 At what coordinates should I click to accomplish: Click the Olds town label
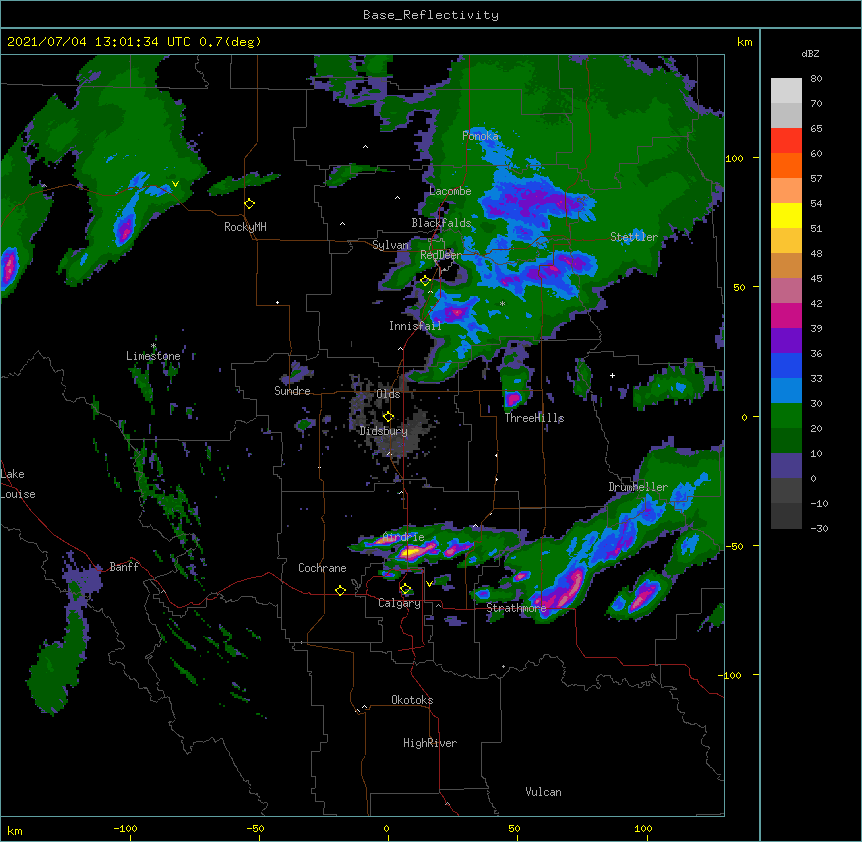pyautogui.click(x=388, y=394)
